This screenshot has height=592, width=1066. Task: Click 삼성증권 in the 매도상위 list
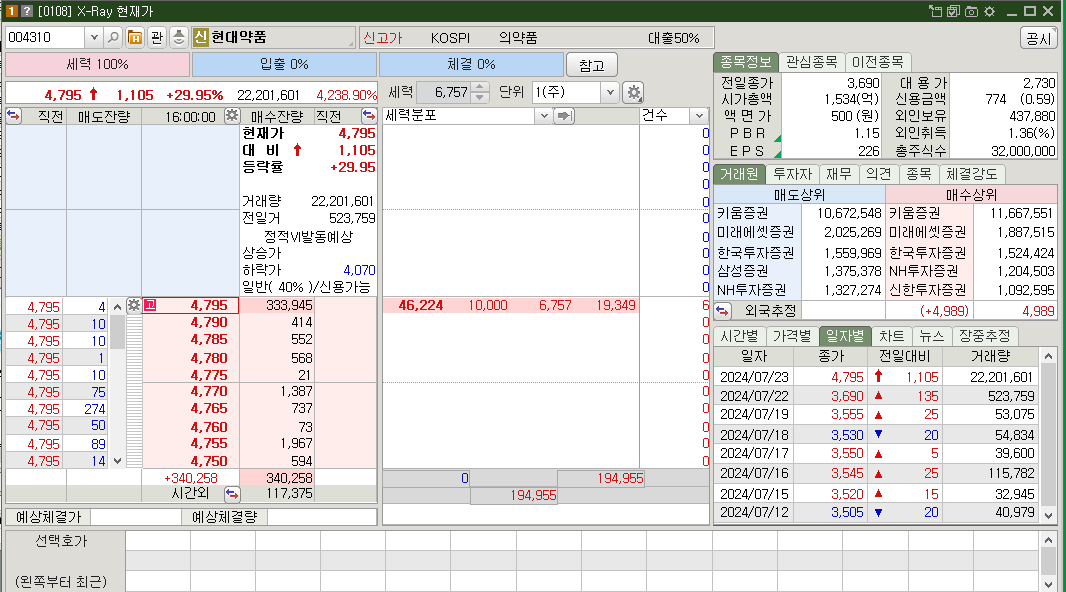click(742, 271)
